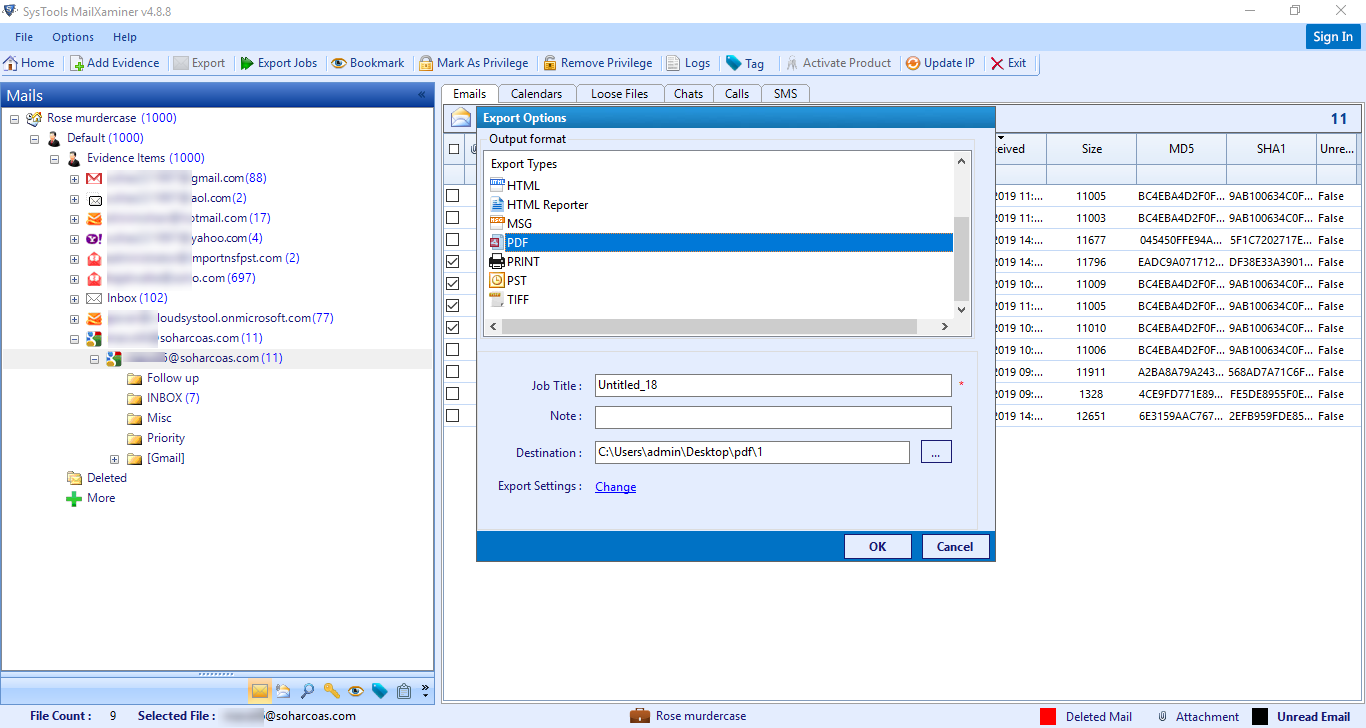Click the Bookmark toolbar icon

point(368,63)
